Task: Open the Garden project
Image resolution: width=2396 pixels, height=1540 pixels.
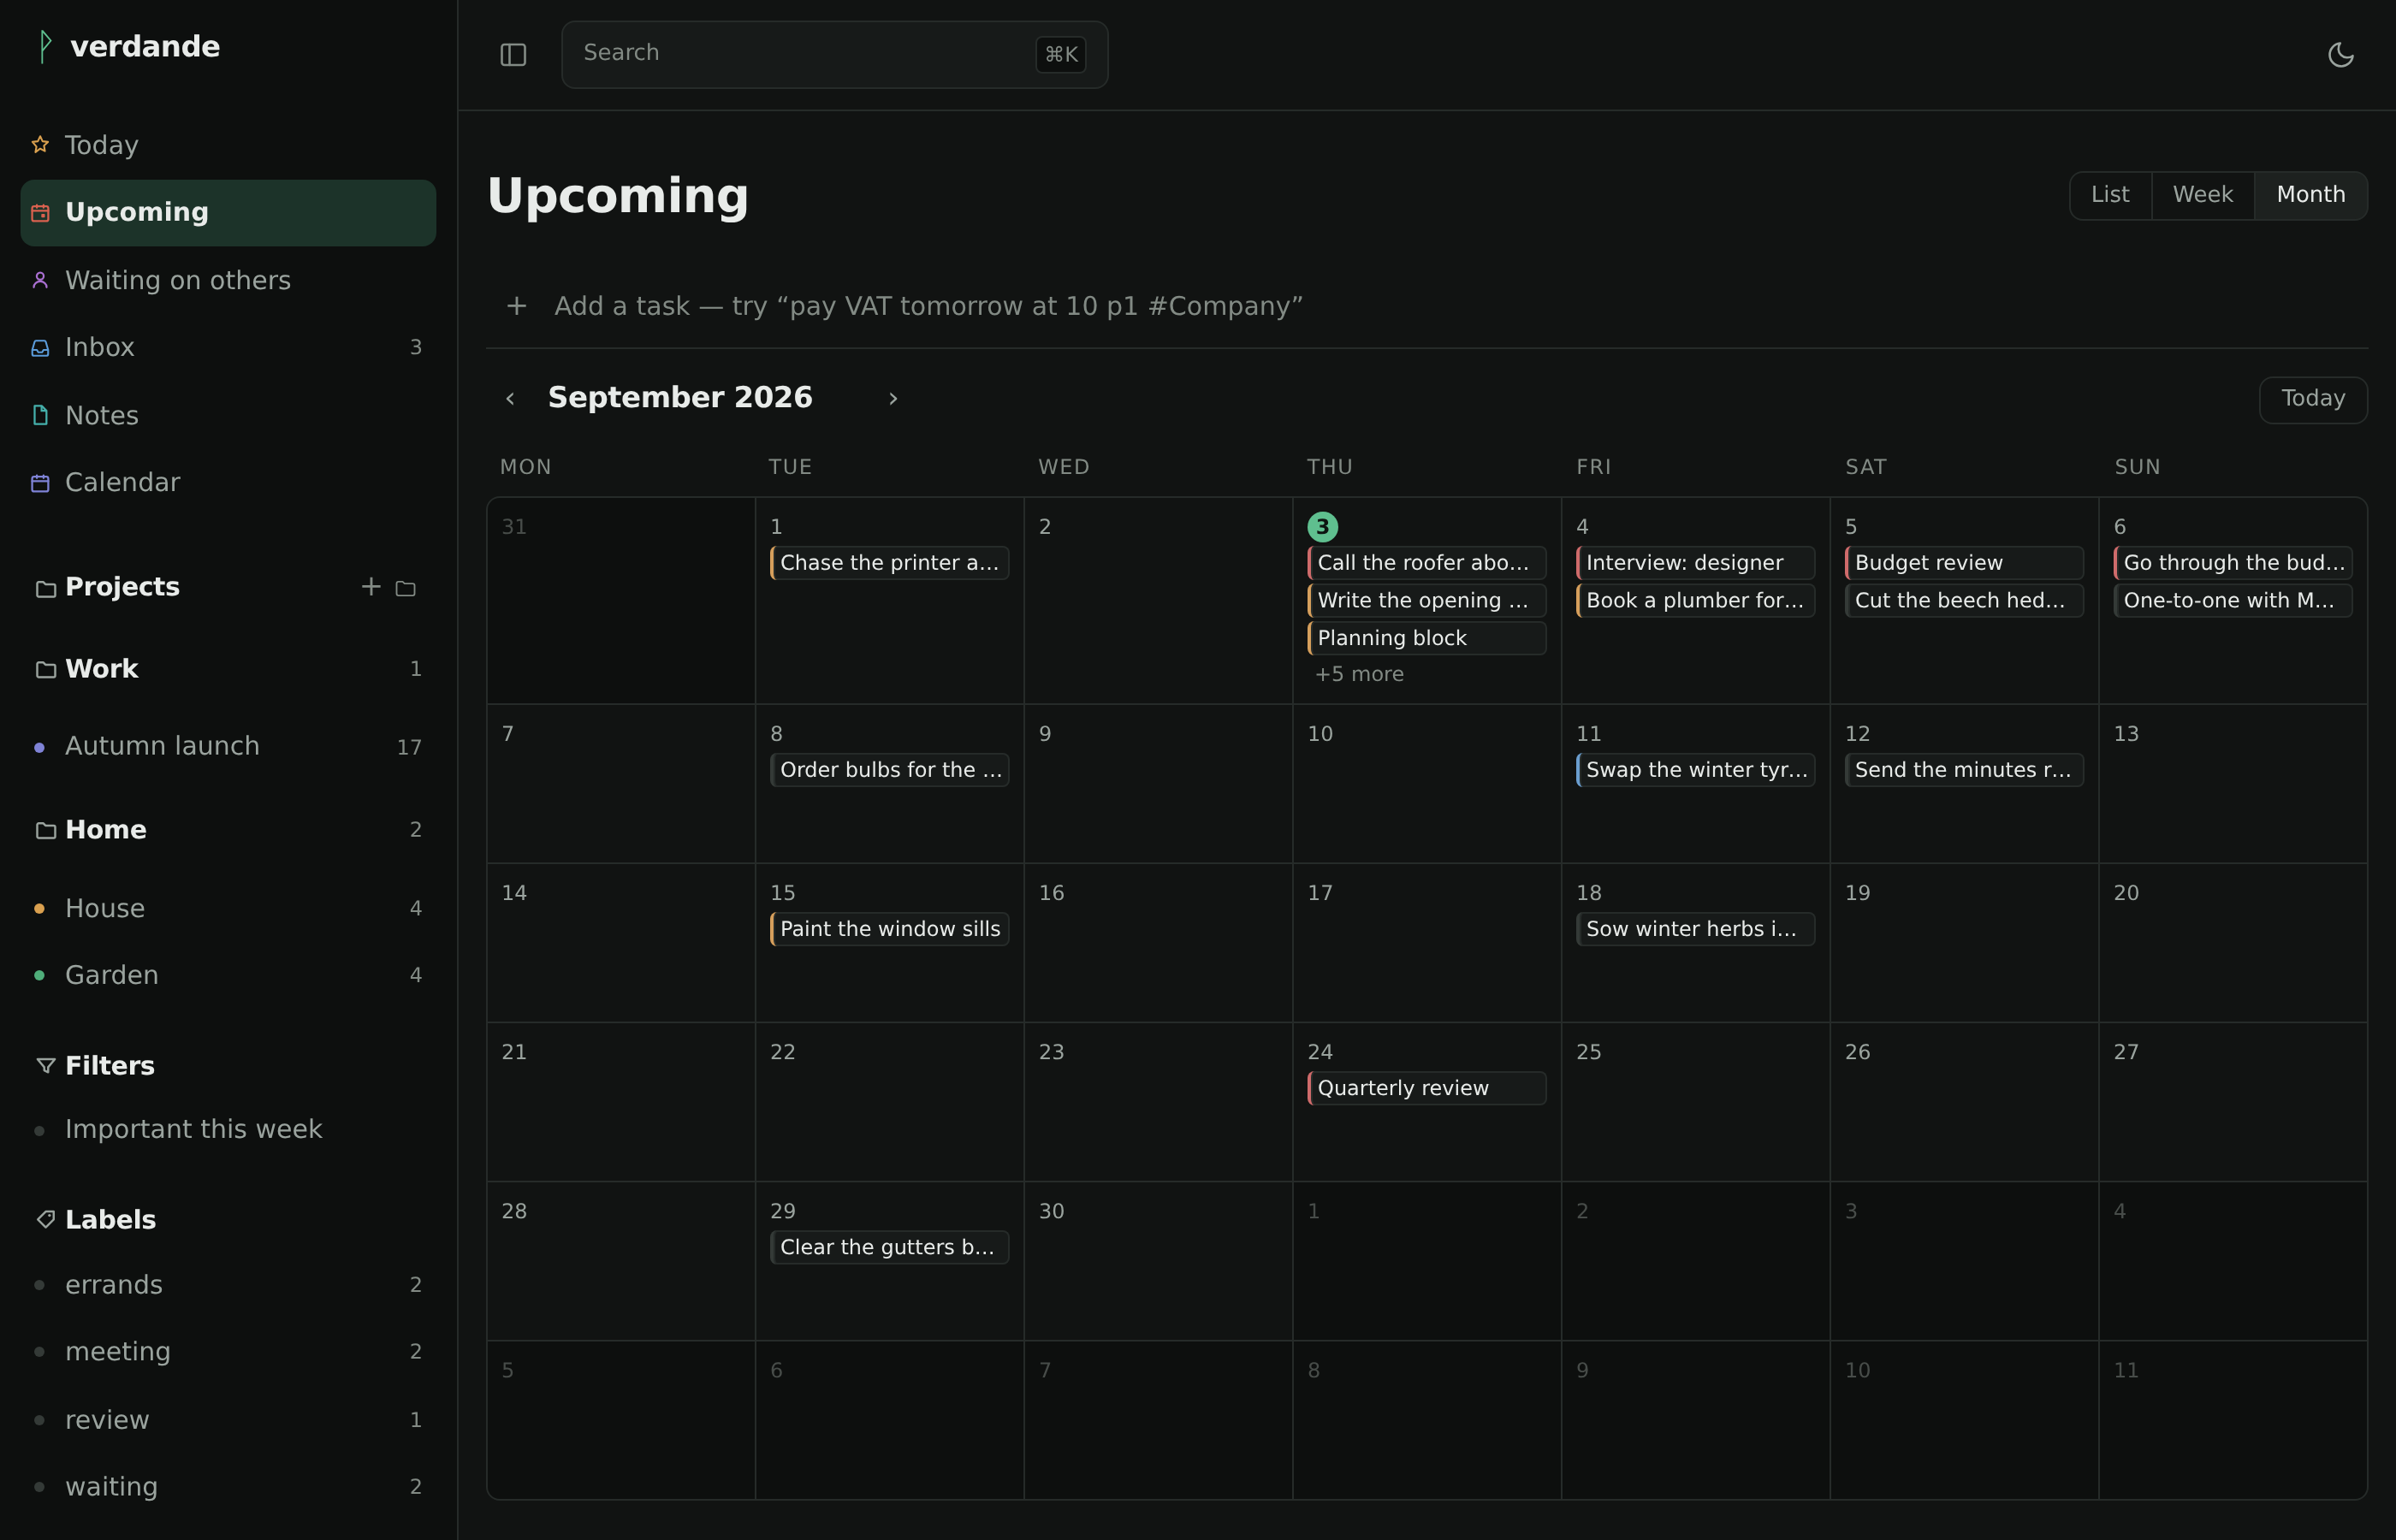Action: (228, 975)
